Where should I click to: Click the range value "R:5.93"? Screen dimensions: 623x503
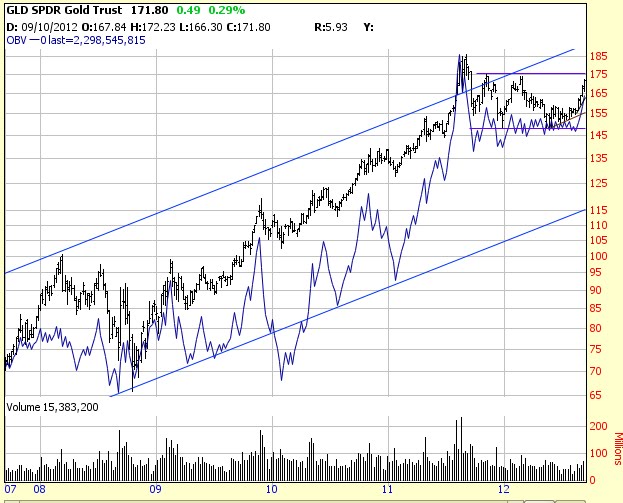(x=331, y=27)
